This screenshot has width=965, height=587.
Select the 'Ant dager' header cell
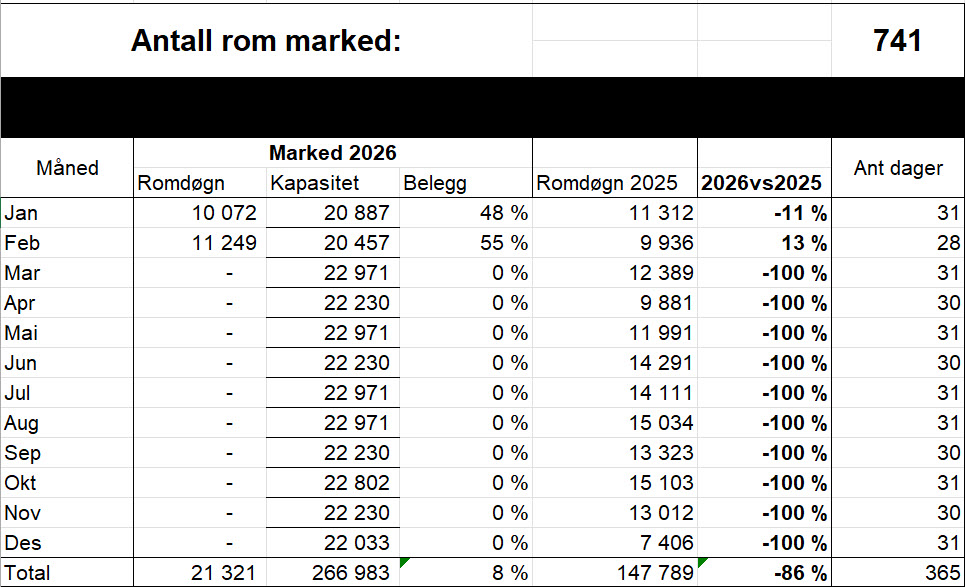click(x=897, y=168)
